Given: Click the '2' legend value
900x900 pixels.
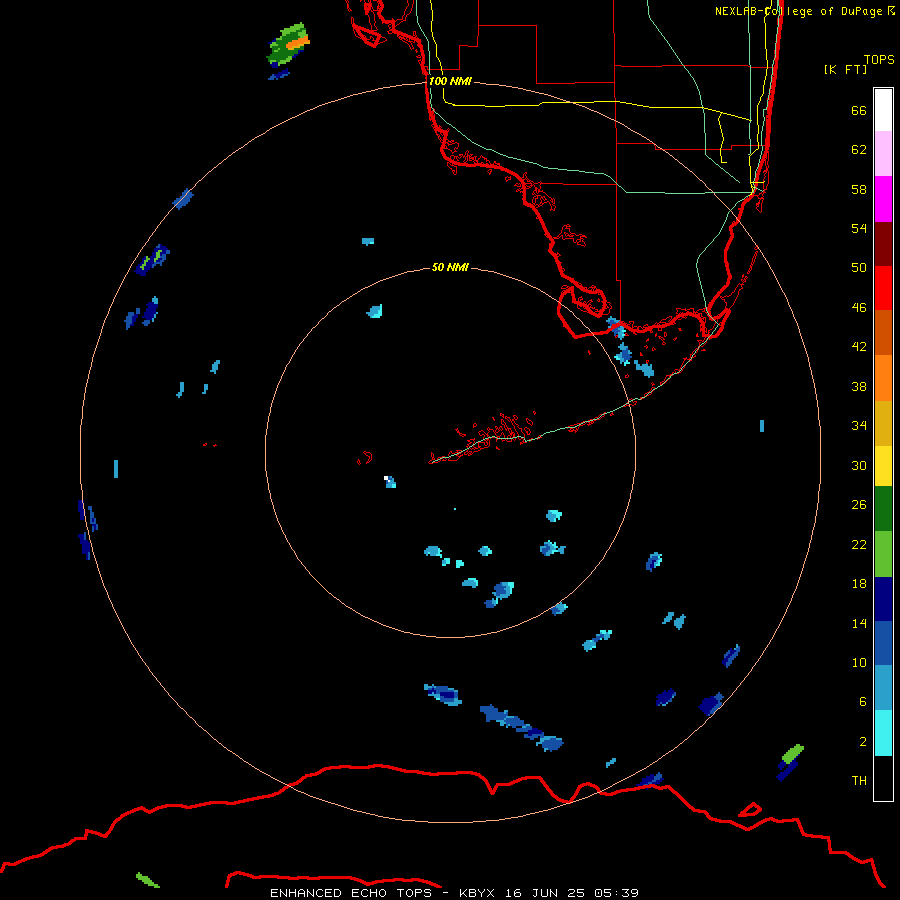Looking at the screenshot, I should pos(863,741).
